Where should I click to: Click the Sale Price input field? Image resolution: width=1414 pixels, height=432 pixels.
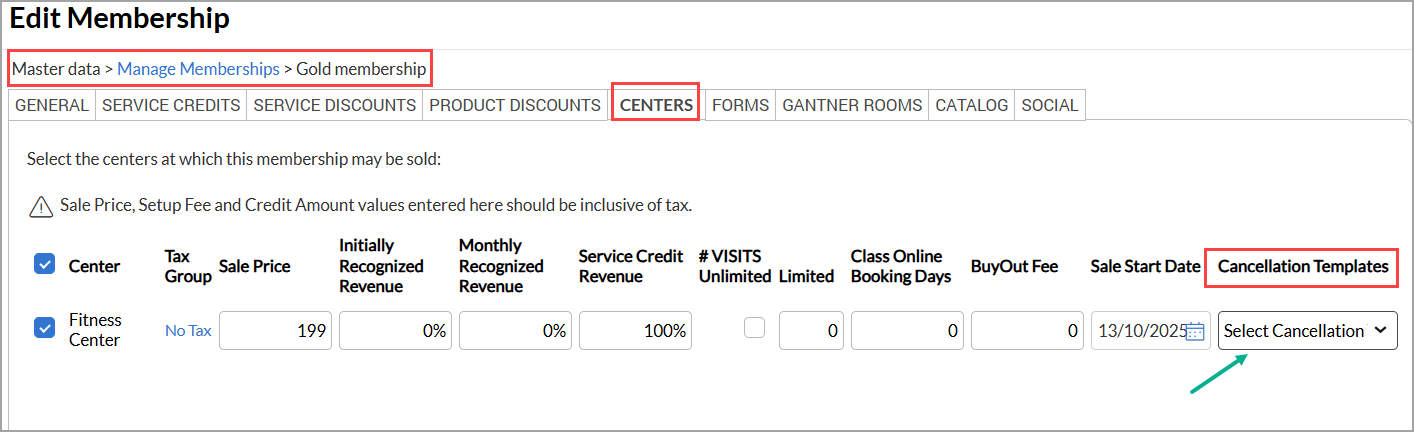[275, 331]
